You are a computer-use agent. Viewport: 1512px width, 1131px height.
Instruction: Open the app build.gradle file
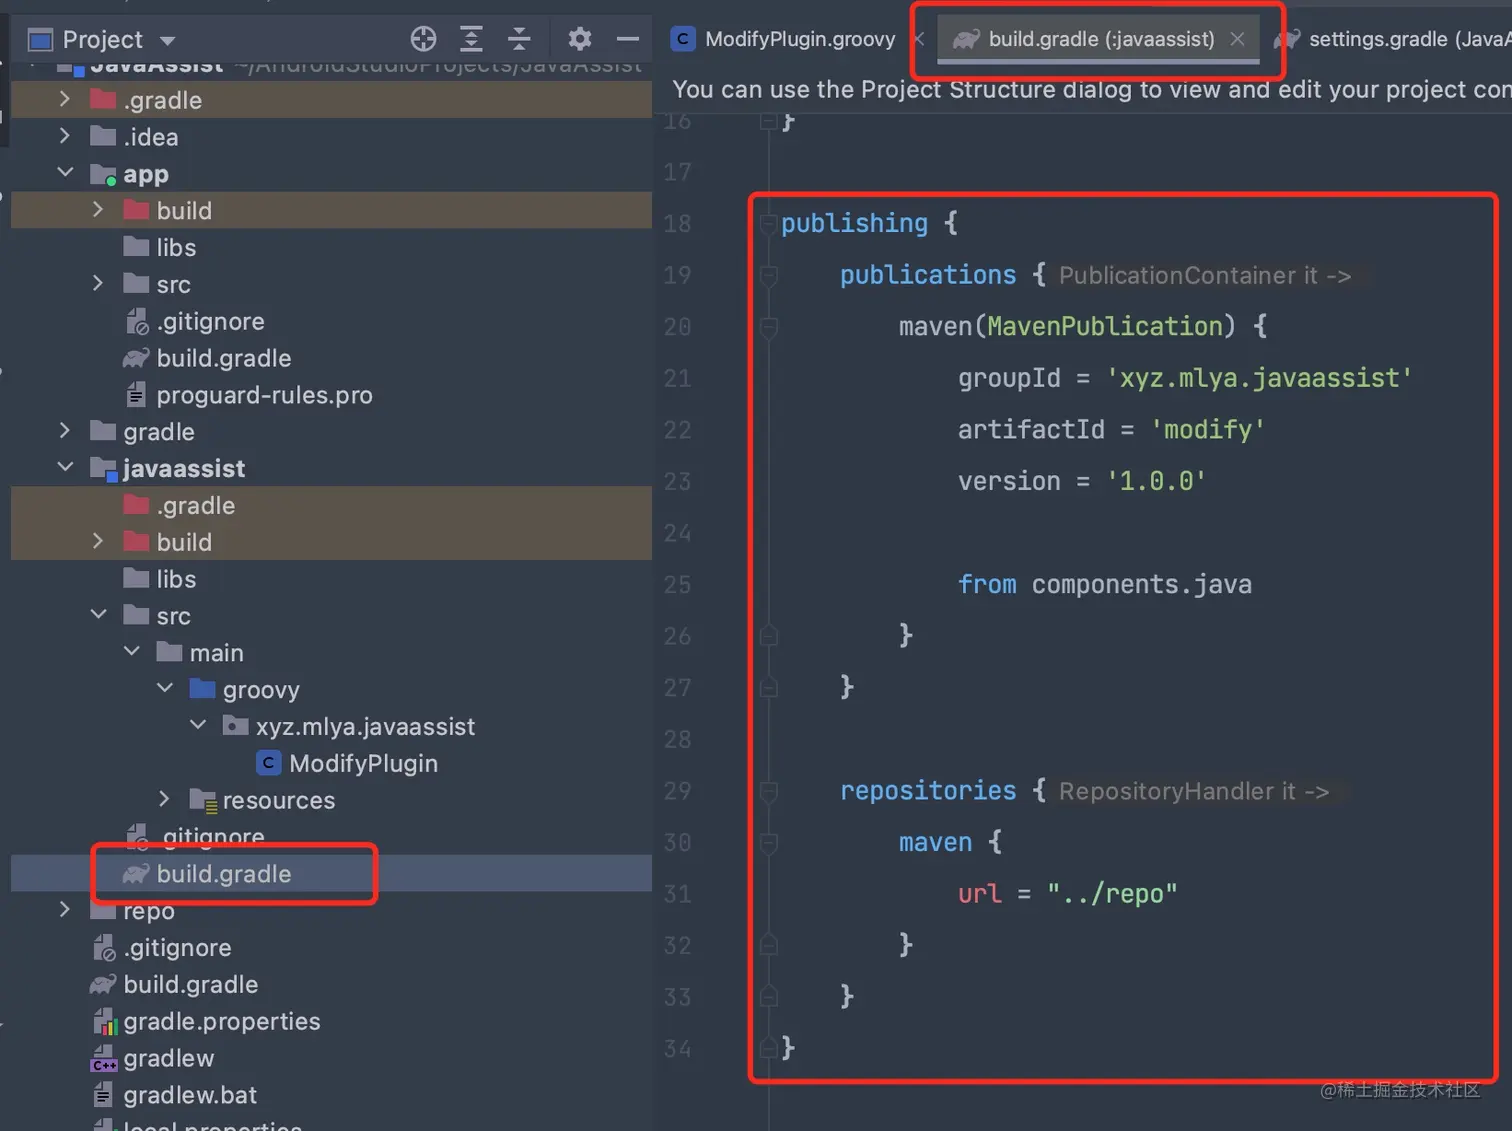point(207,358)
